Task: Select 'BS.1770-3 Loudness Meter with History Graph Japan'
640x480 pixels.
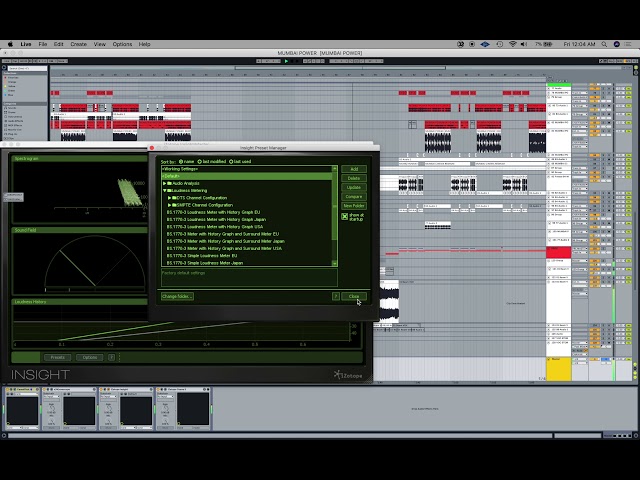Action: [216, 220]
